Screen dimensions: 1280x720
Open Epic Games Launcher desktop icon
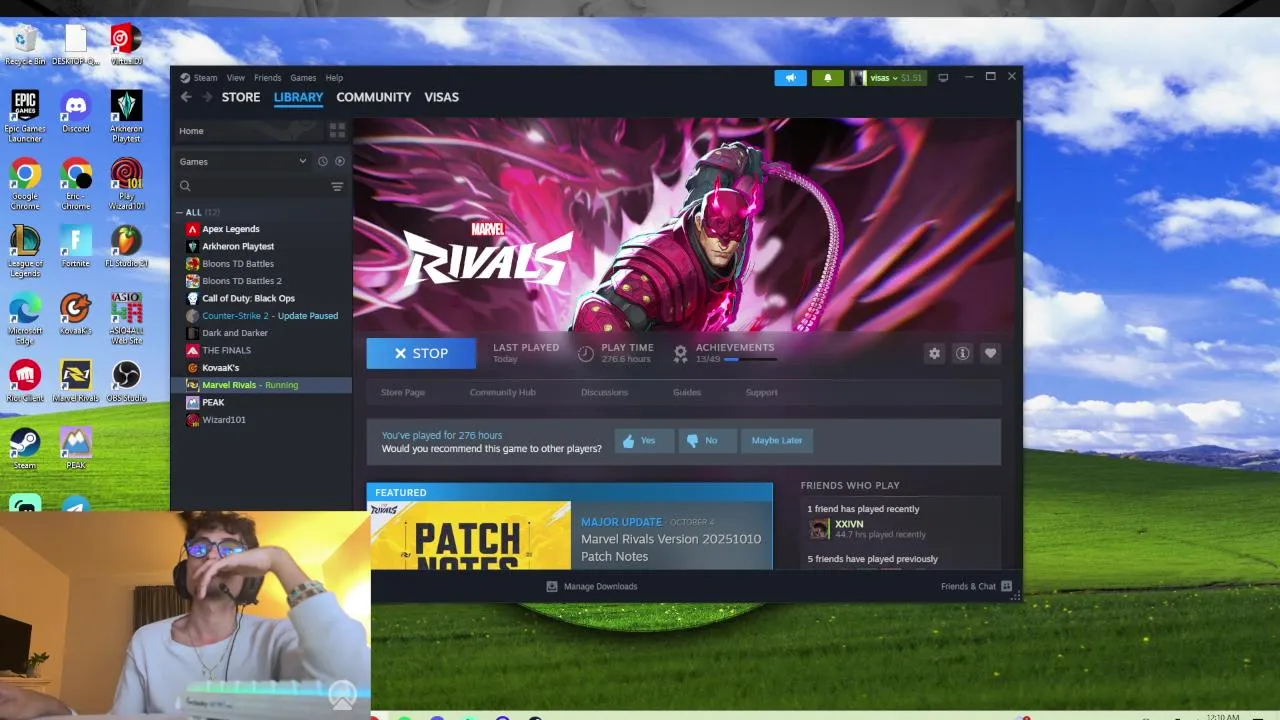(x=25, y=116)
